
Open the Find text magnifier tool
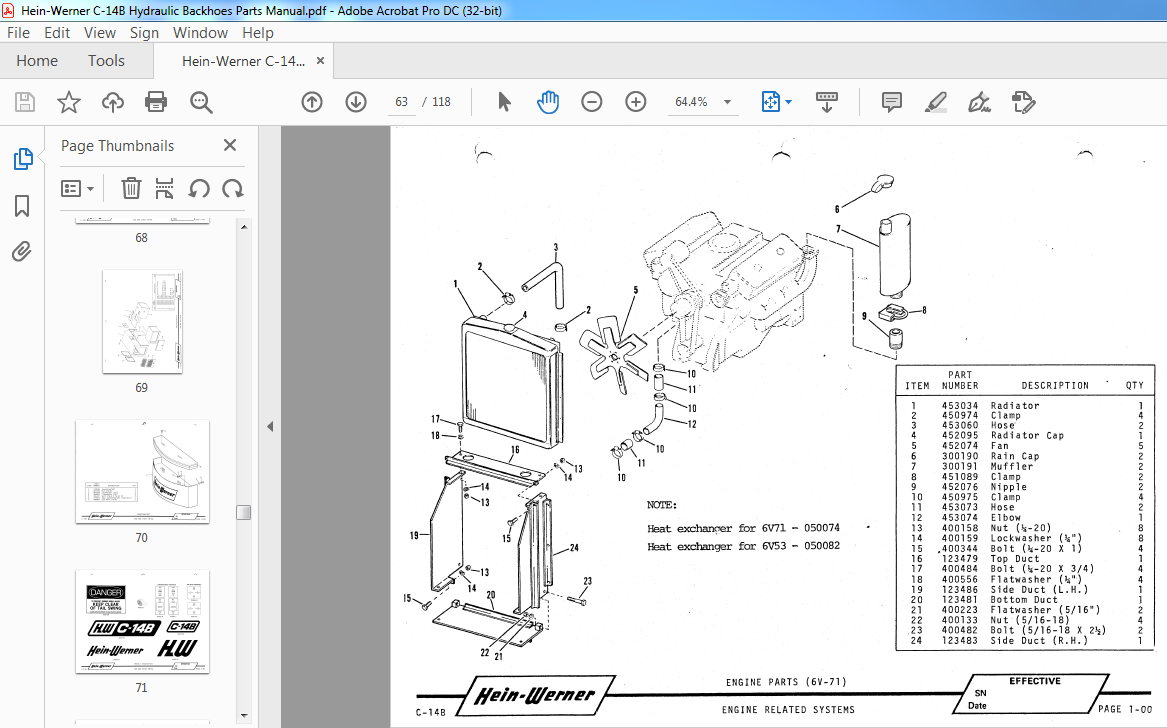click(x=201, y=102)
